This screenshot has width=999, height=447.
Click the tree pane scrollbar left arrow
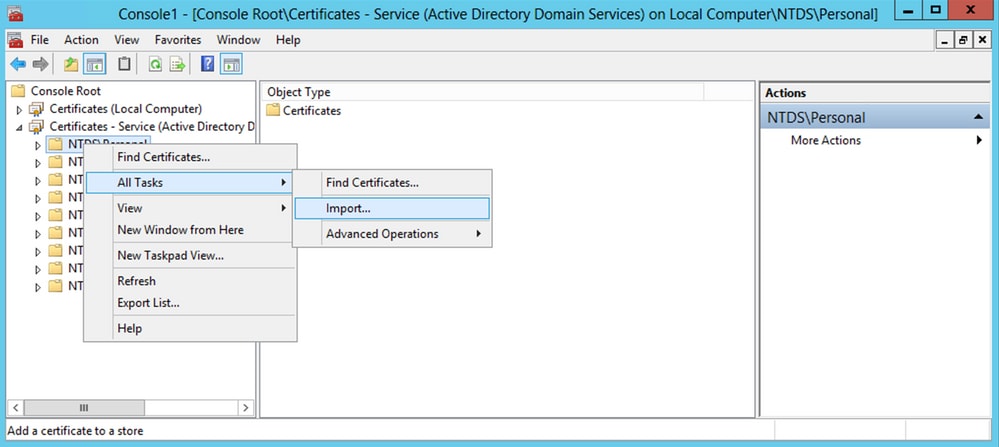click(x=16, y=408)
